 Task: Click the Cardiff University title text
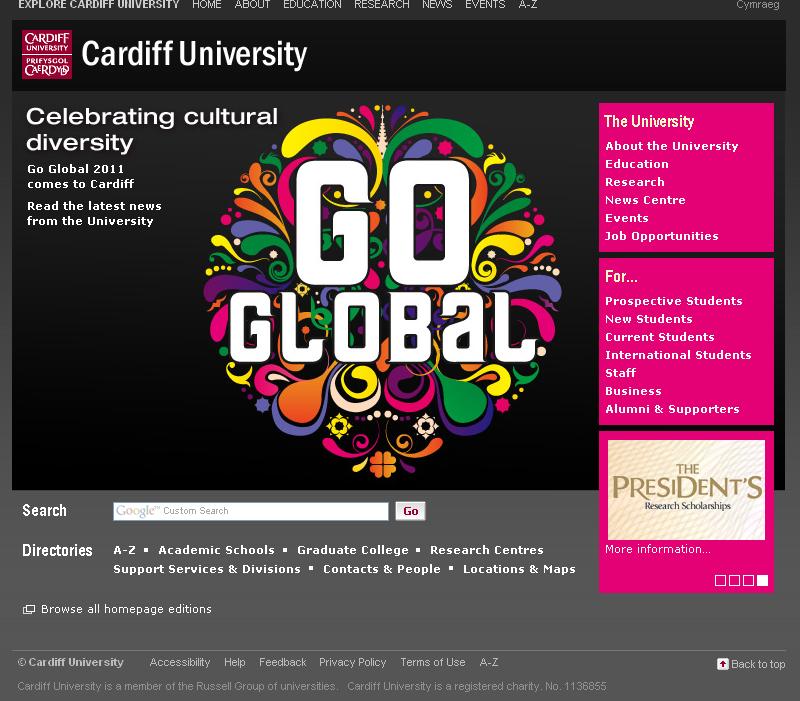pos(194,54)
